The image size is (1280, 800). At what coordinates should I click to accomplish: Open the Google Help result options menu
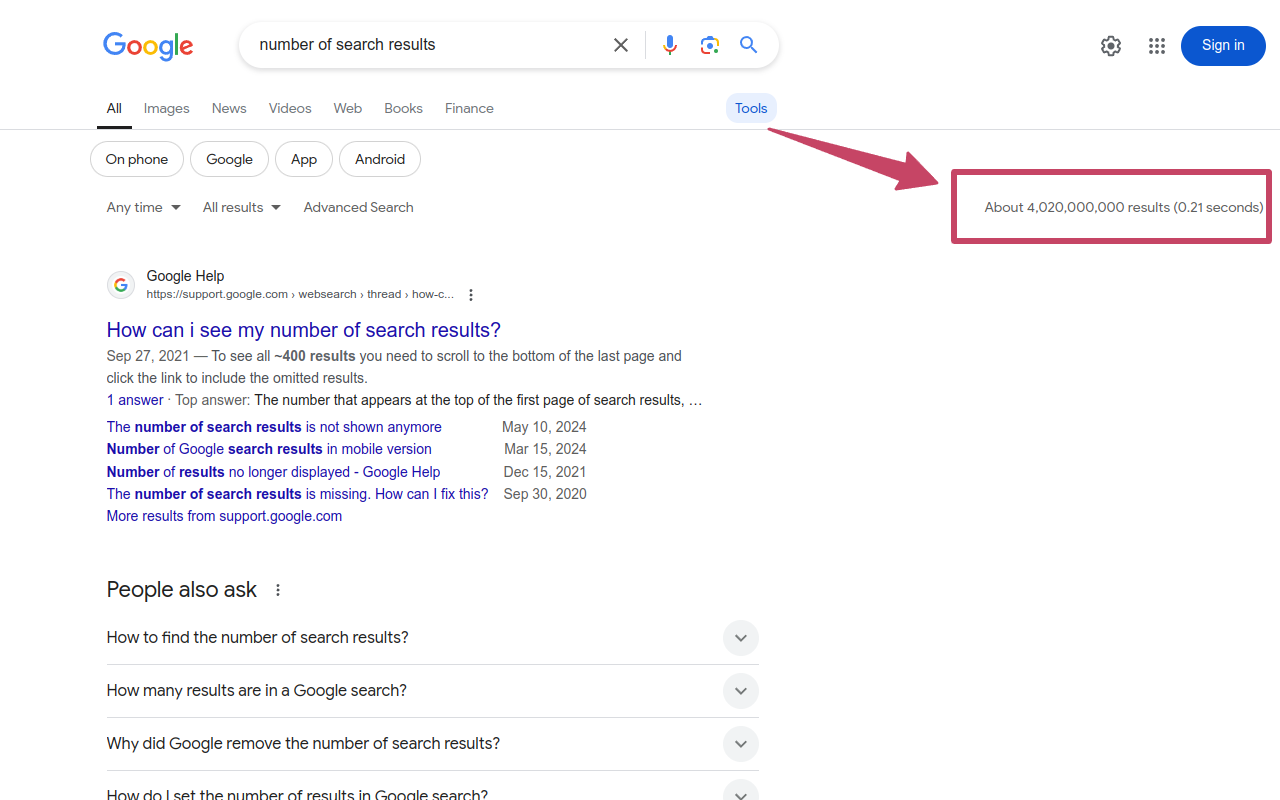point(471,295)
